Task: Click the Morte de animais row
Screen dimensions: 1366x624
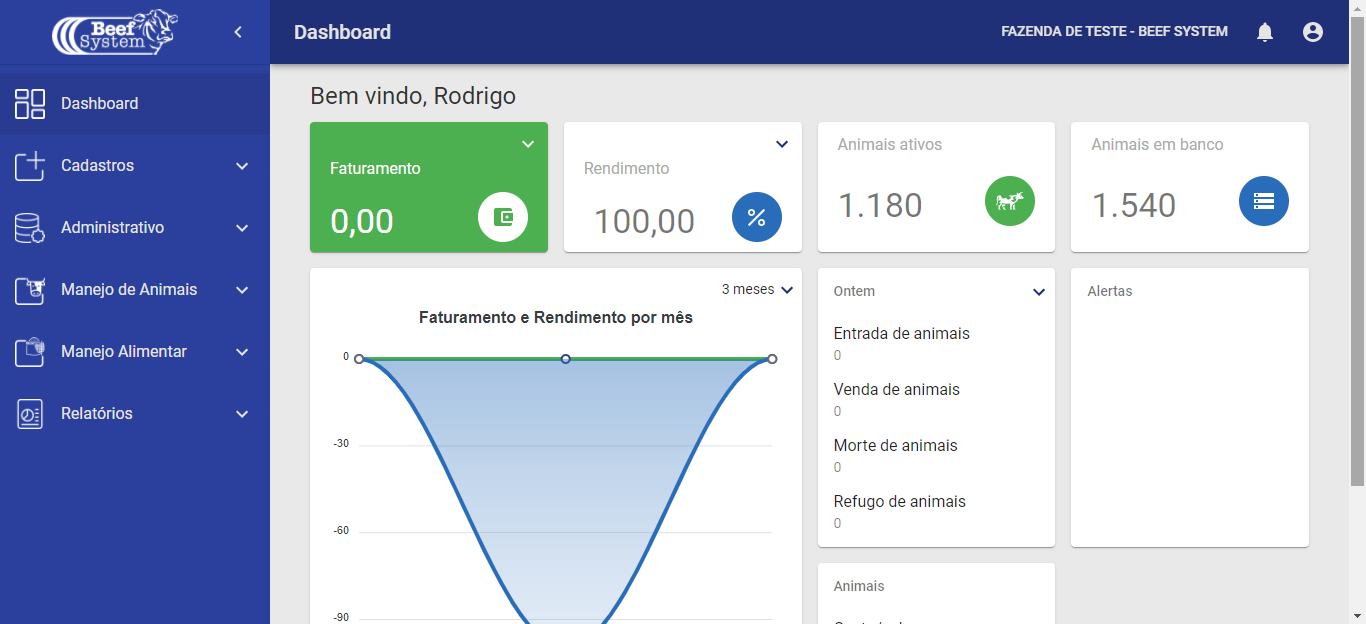Action: 936,456
